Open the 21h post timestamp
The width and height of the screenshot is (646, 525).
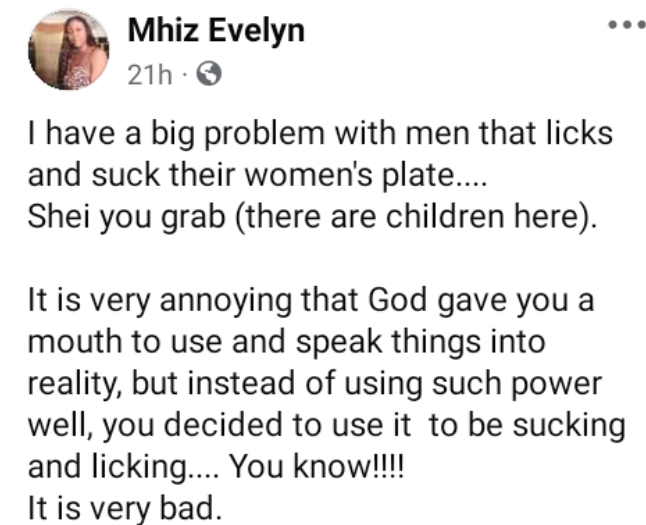point(150,75)
